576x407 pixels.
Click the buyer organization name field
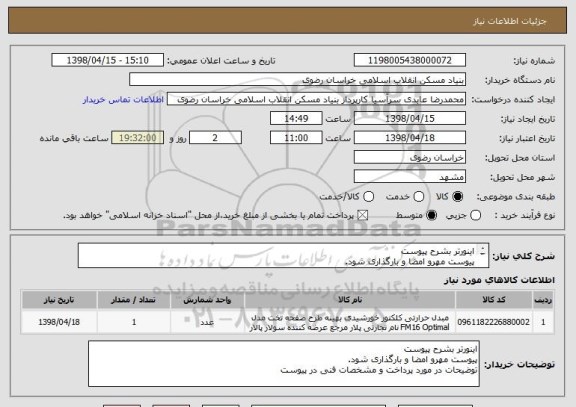click(x=298, y=80)
